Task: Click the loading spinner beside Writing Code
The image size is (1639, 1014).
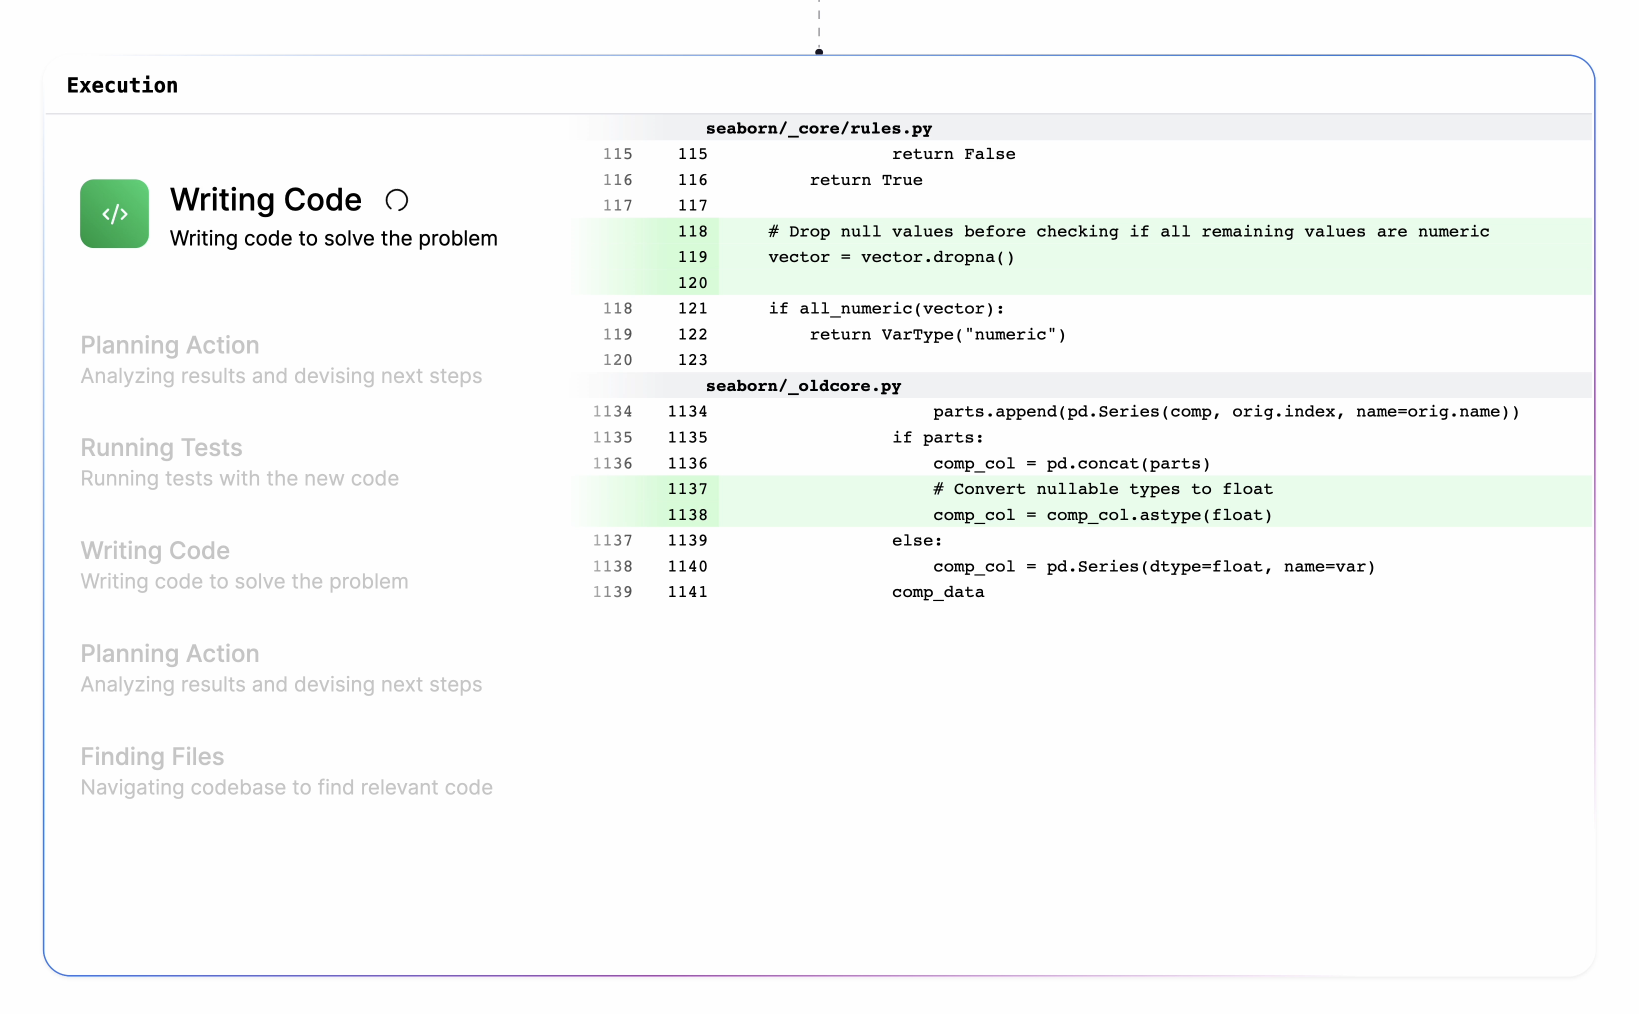Action: pyautogui.click(x=396, y=200)
